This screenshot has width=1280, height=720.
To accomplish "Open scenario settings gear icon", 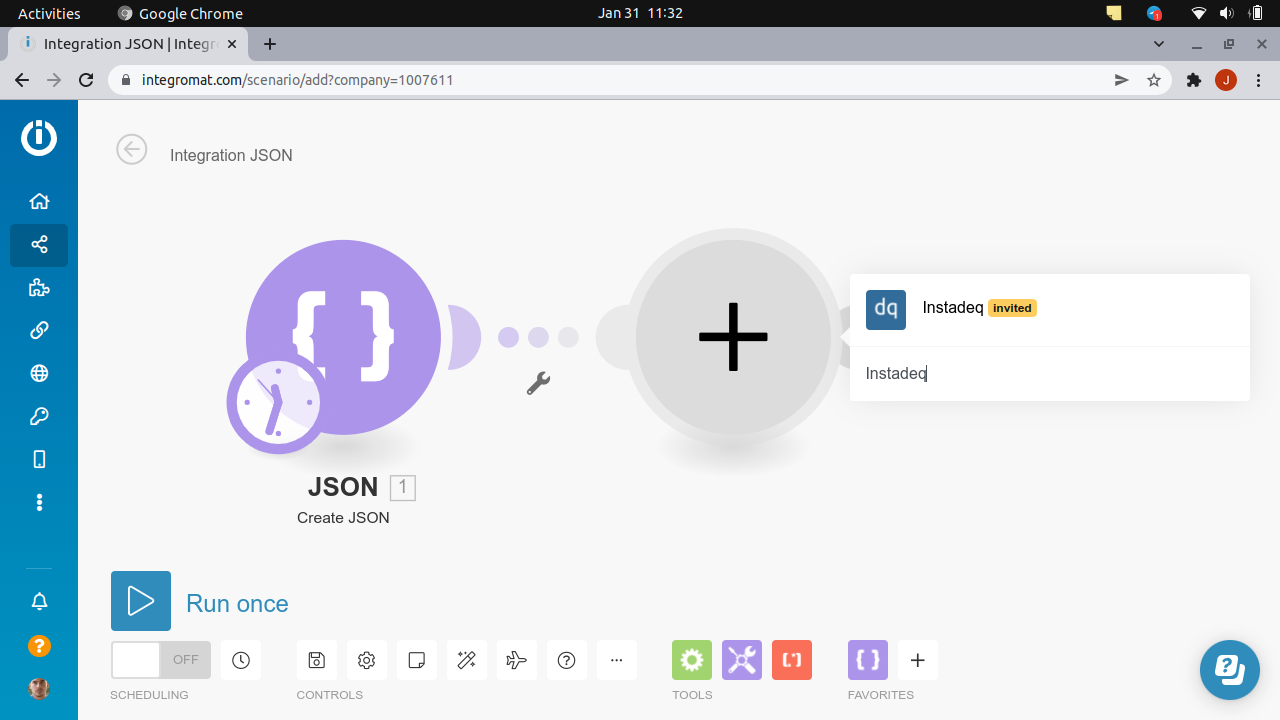I will tap(367, 660).
